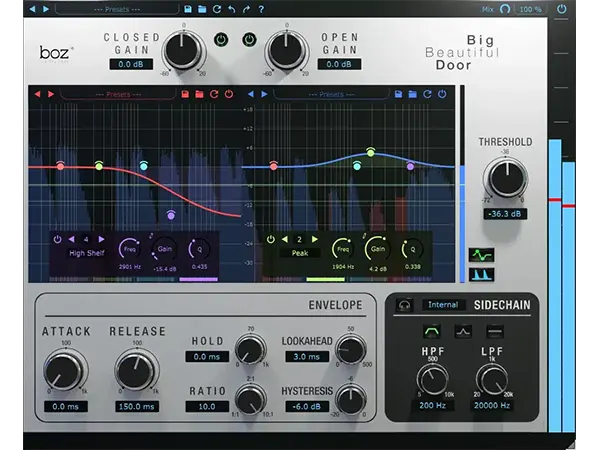Toggle sidechain listen headphones button
Screen dimensions: 600x450
(404, 305)
